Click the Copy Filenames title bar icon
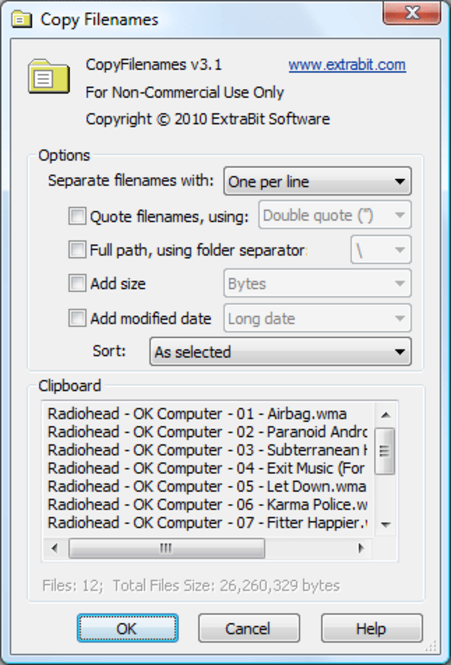Viewport: 451px width, 665px height. coord(22,20)
